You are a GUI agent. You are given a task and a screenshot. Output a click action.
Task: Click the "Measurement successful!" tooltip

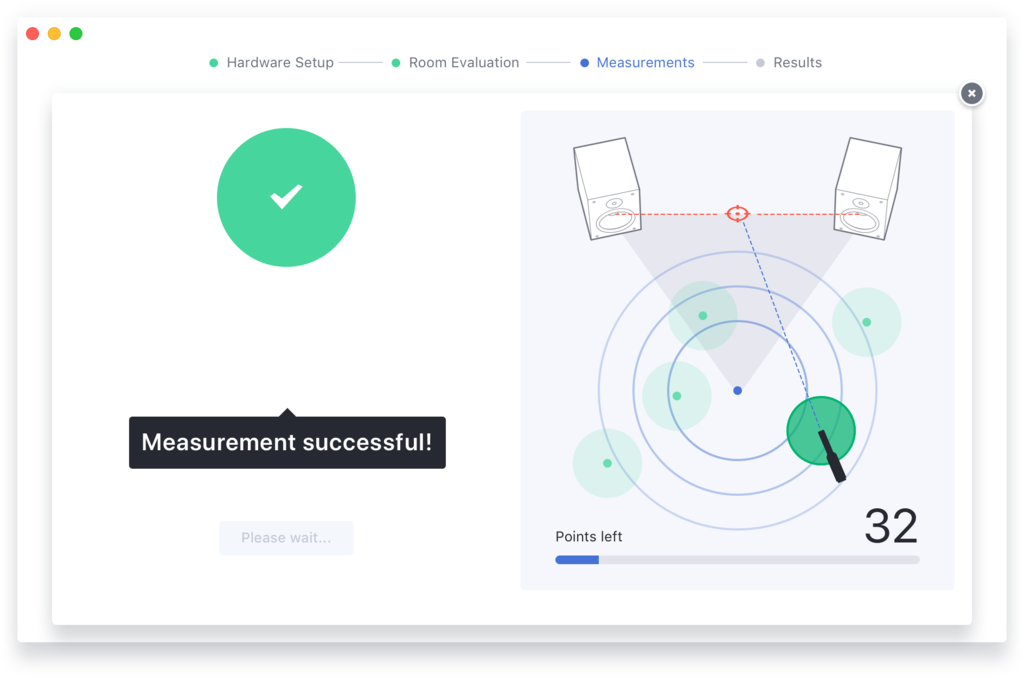(x=287, y=442)
